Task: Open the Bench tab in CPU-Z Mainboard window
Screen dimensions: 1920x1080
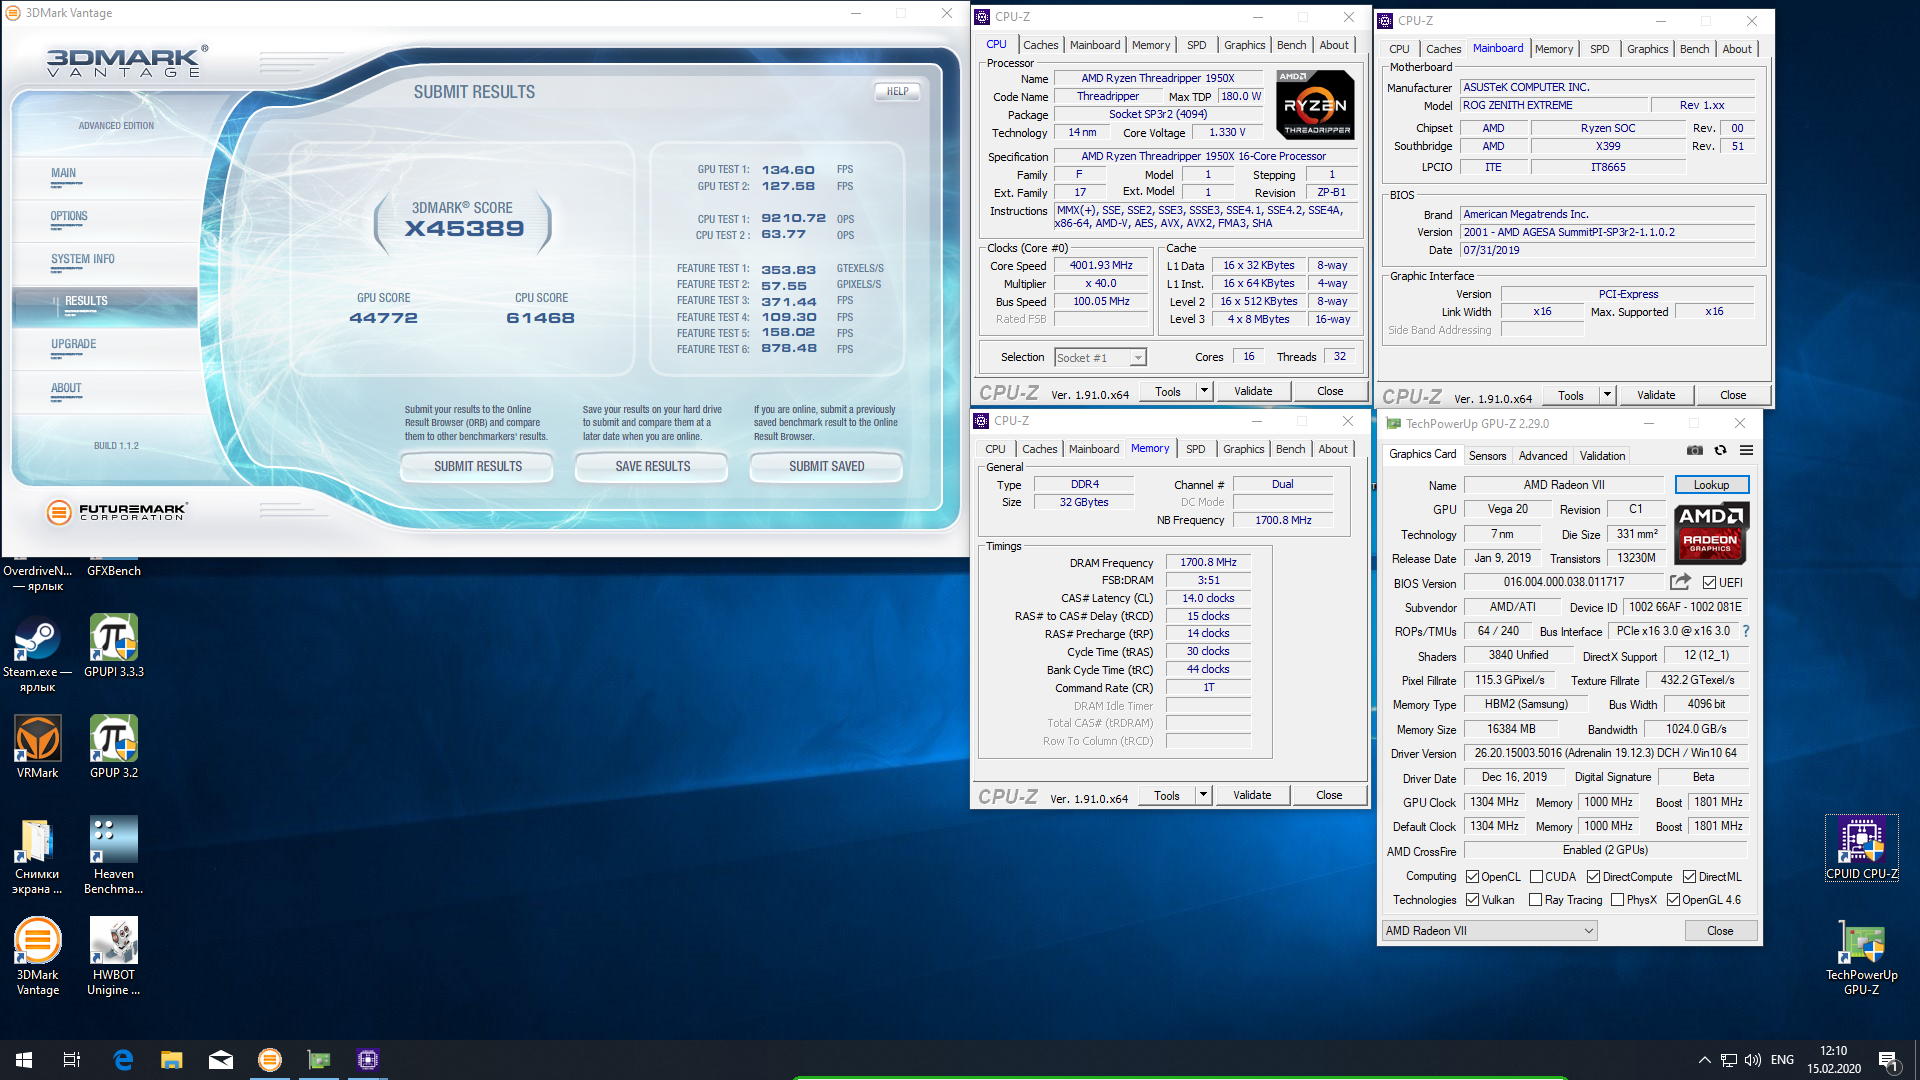Action: tap(1694, 49)
